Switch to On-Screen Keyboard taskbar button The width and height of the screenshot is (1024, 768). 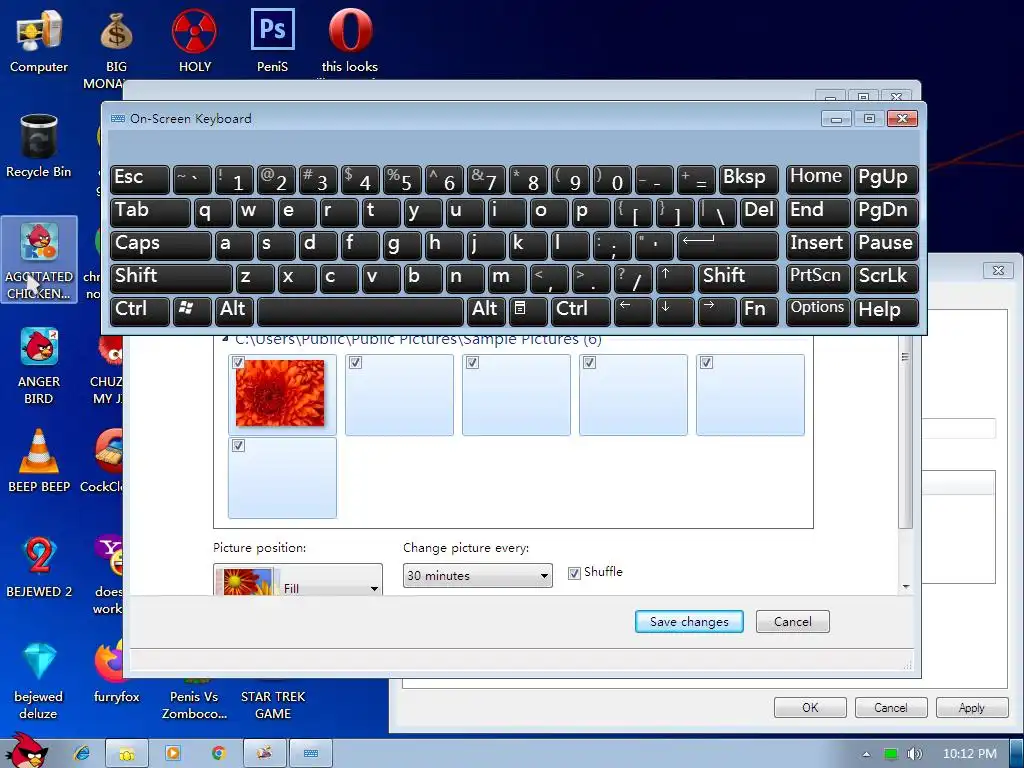[x=311, y=754]
